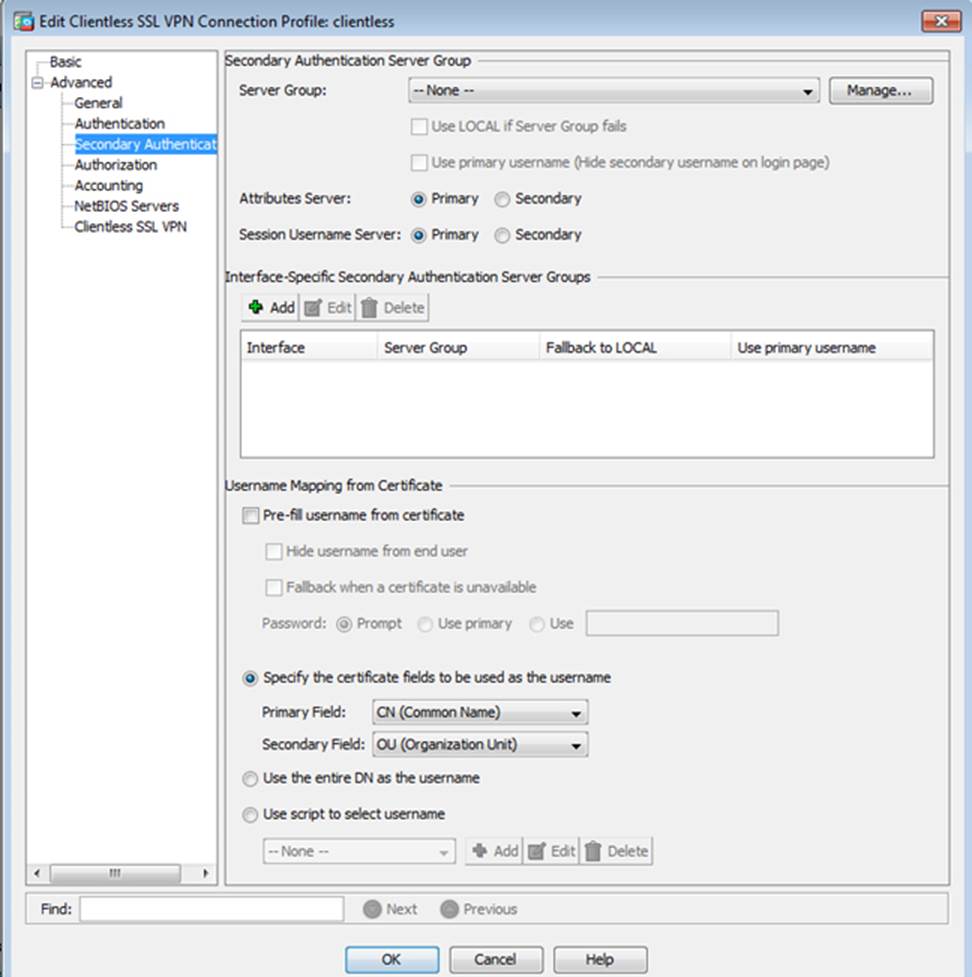
Task: Select Secondary for Attributes Server
Action: coord(502,199)
